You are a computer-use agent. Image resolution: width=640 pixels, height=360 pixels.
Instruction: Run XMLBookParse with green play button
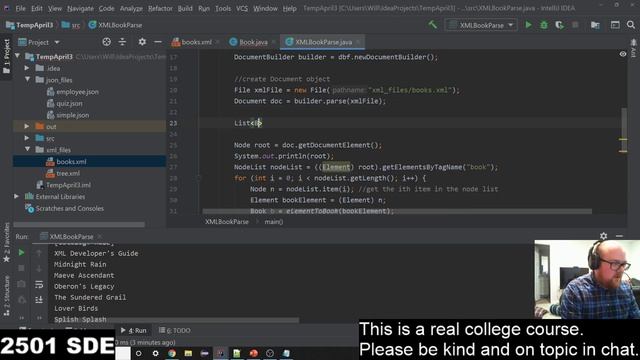529,25
